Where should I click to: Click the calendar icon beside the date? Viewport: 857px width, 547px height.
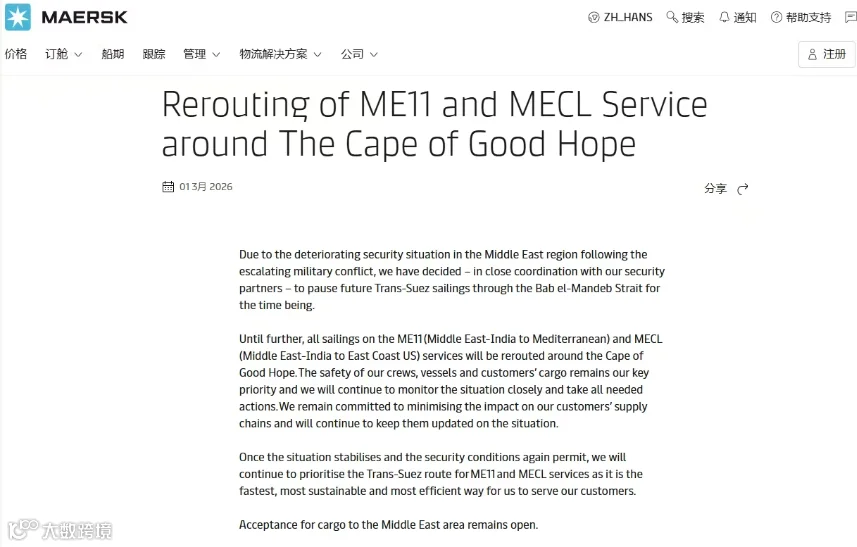[x=168, y=187]
